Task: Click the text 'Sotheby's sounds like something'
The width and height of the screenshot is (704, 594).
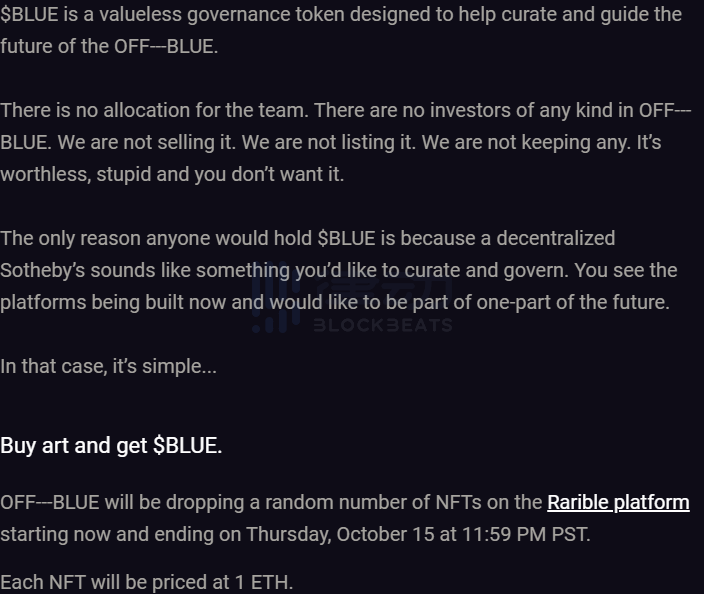Action: (145, 270)
